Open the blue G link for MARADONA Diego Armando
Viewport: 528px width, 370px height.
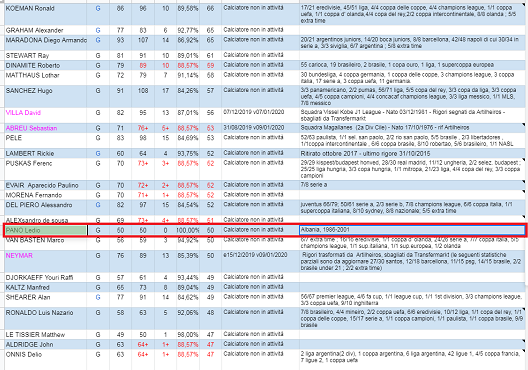click(x=98, y=40)
